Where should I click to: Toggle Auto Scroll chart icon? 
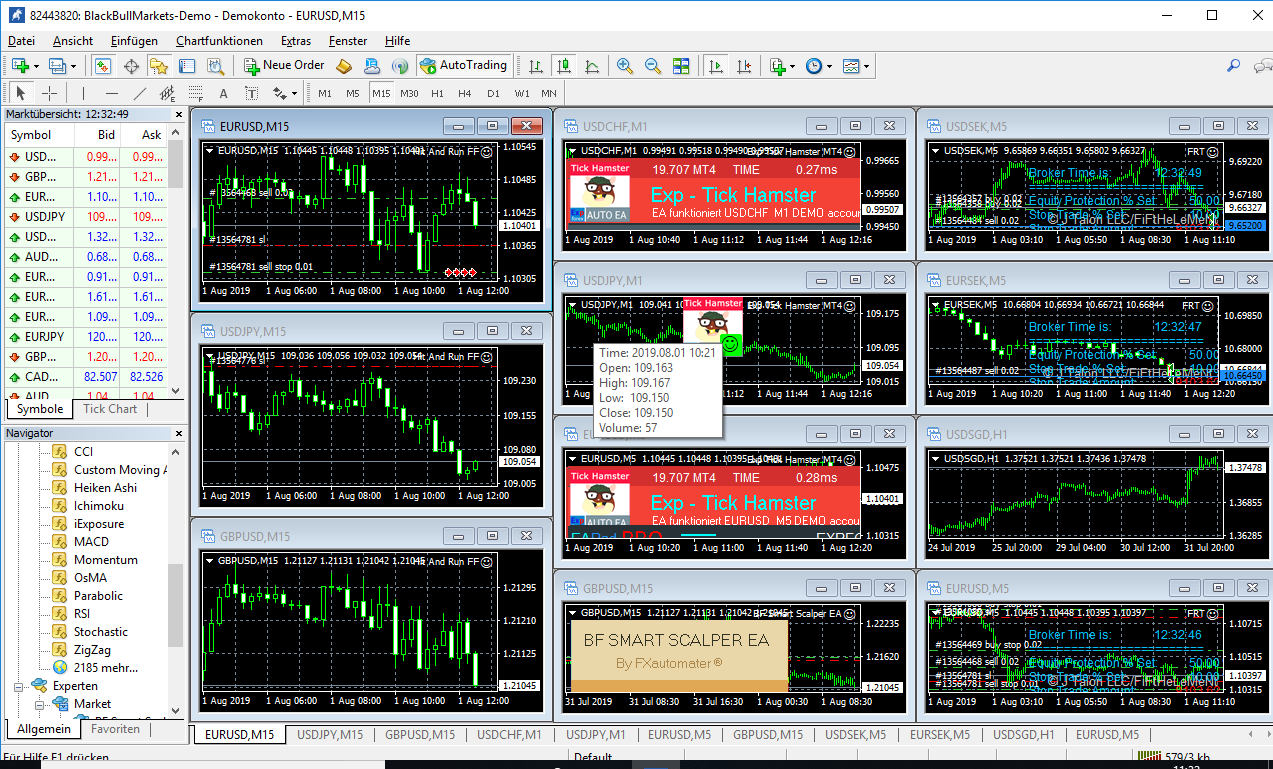tap(715, 65)
